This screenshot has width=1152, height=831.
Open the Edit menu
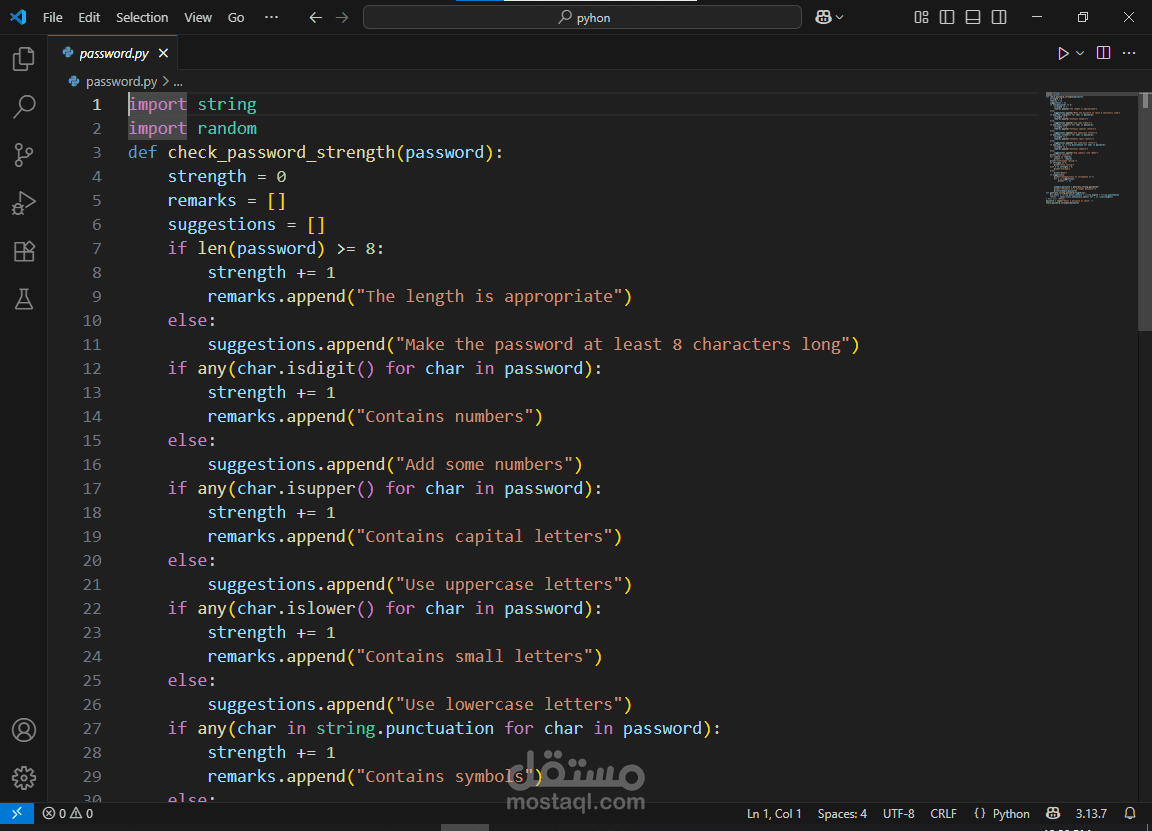click(x=89, y=17)
